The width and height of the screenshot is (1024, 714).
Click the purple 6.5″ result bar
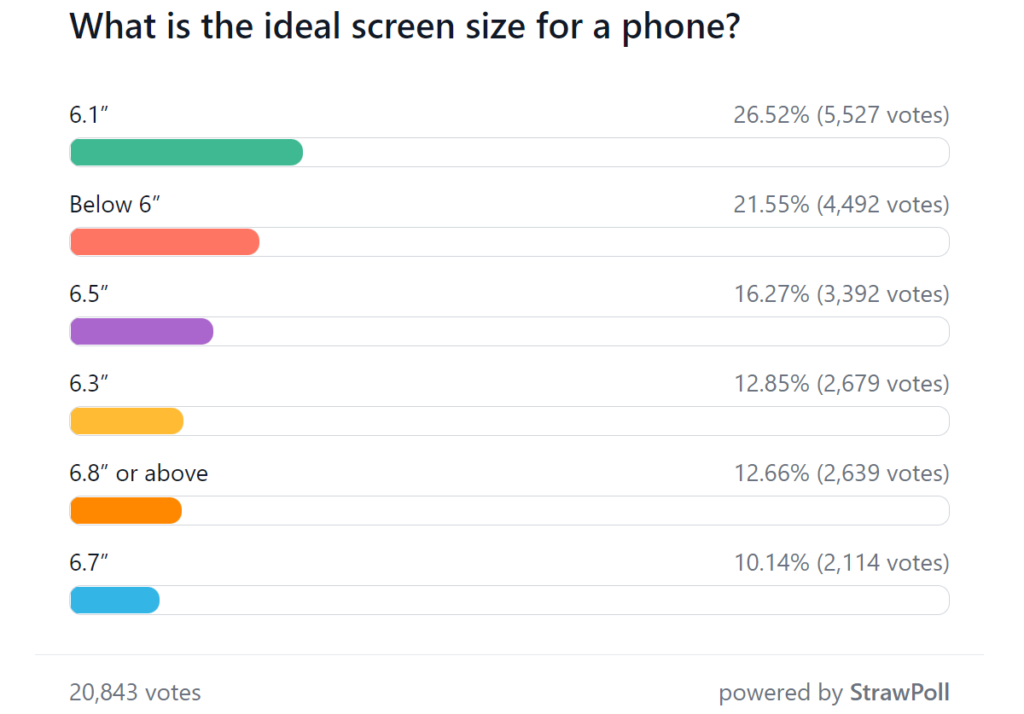pos(141,332)
